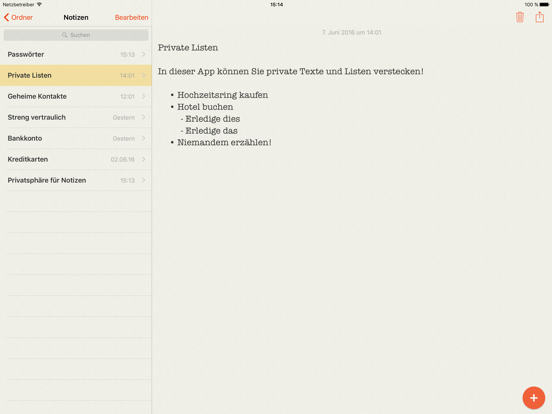Tap the note date 7. Juni 2016

tap(351, 32)
